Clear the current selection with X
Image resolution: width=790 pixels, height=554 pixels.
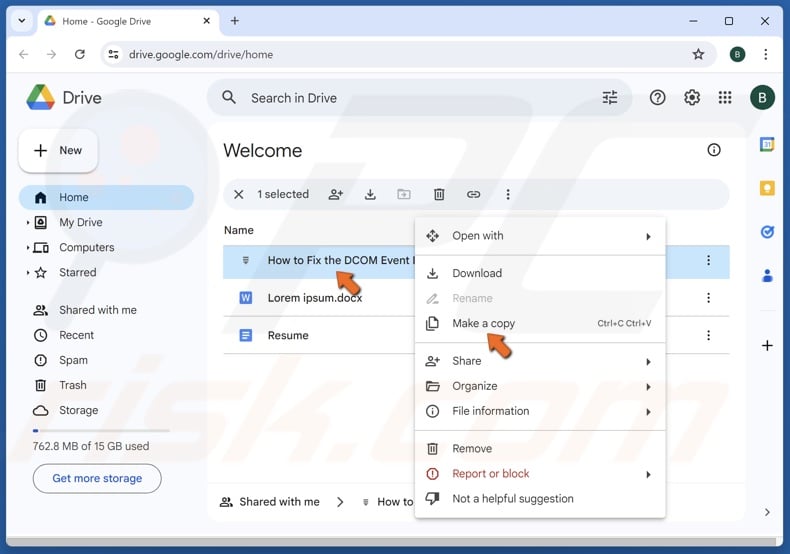[239, 194]
